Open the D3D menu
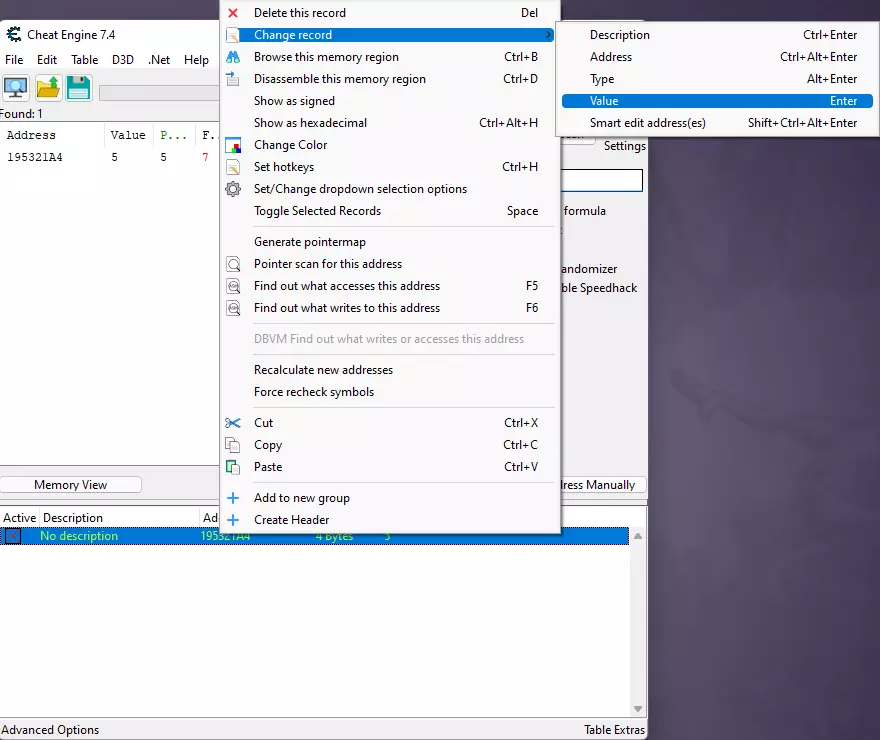The height and width of the screenshot is (740, 880). 123,59
